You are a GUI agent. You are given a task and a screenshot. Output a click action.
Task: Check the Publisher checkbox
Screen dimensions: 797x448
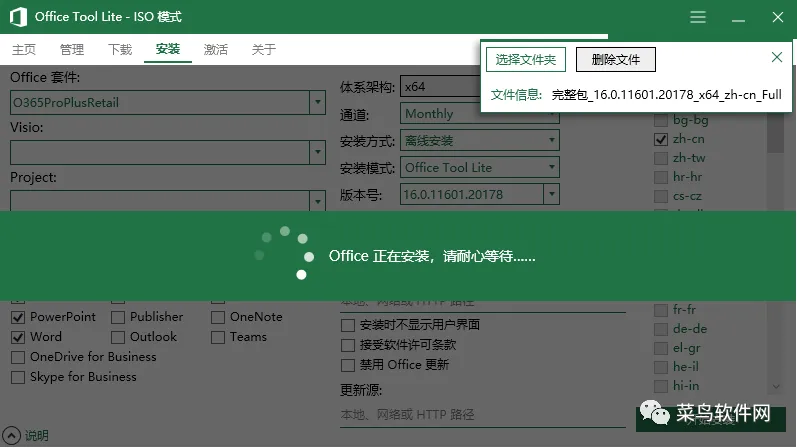pyautogui.click(x=118, y=317)
